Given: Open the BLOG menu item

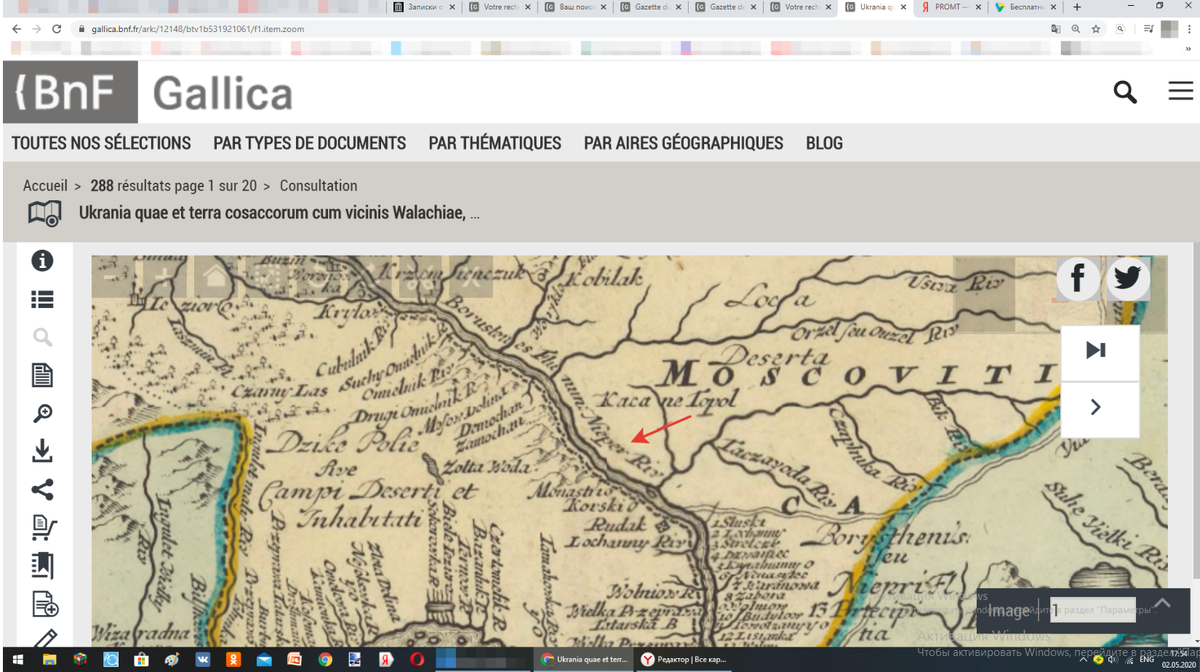Looking at the screenshot, I should coord(824,143).
